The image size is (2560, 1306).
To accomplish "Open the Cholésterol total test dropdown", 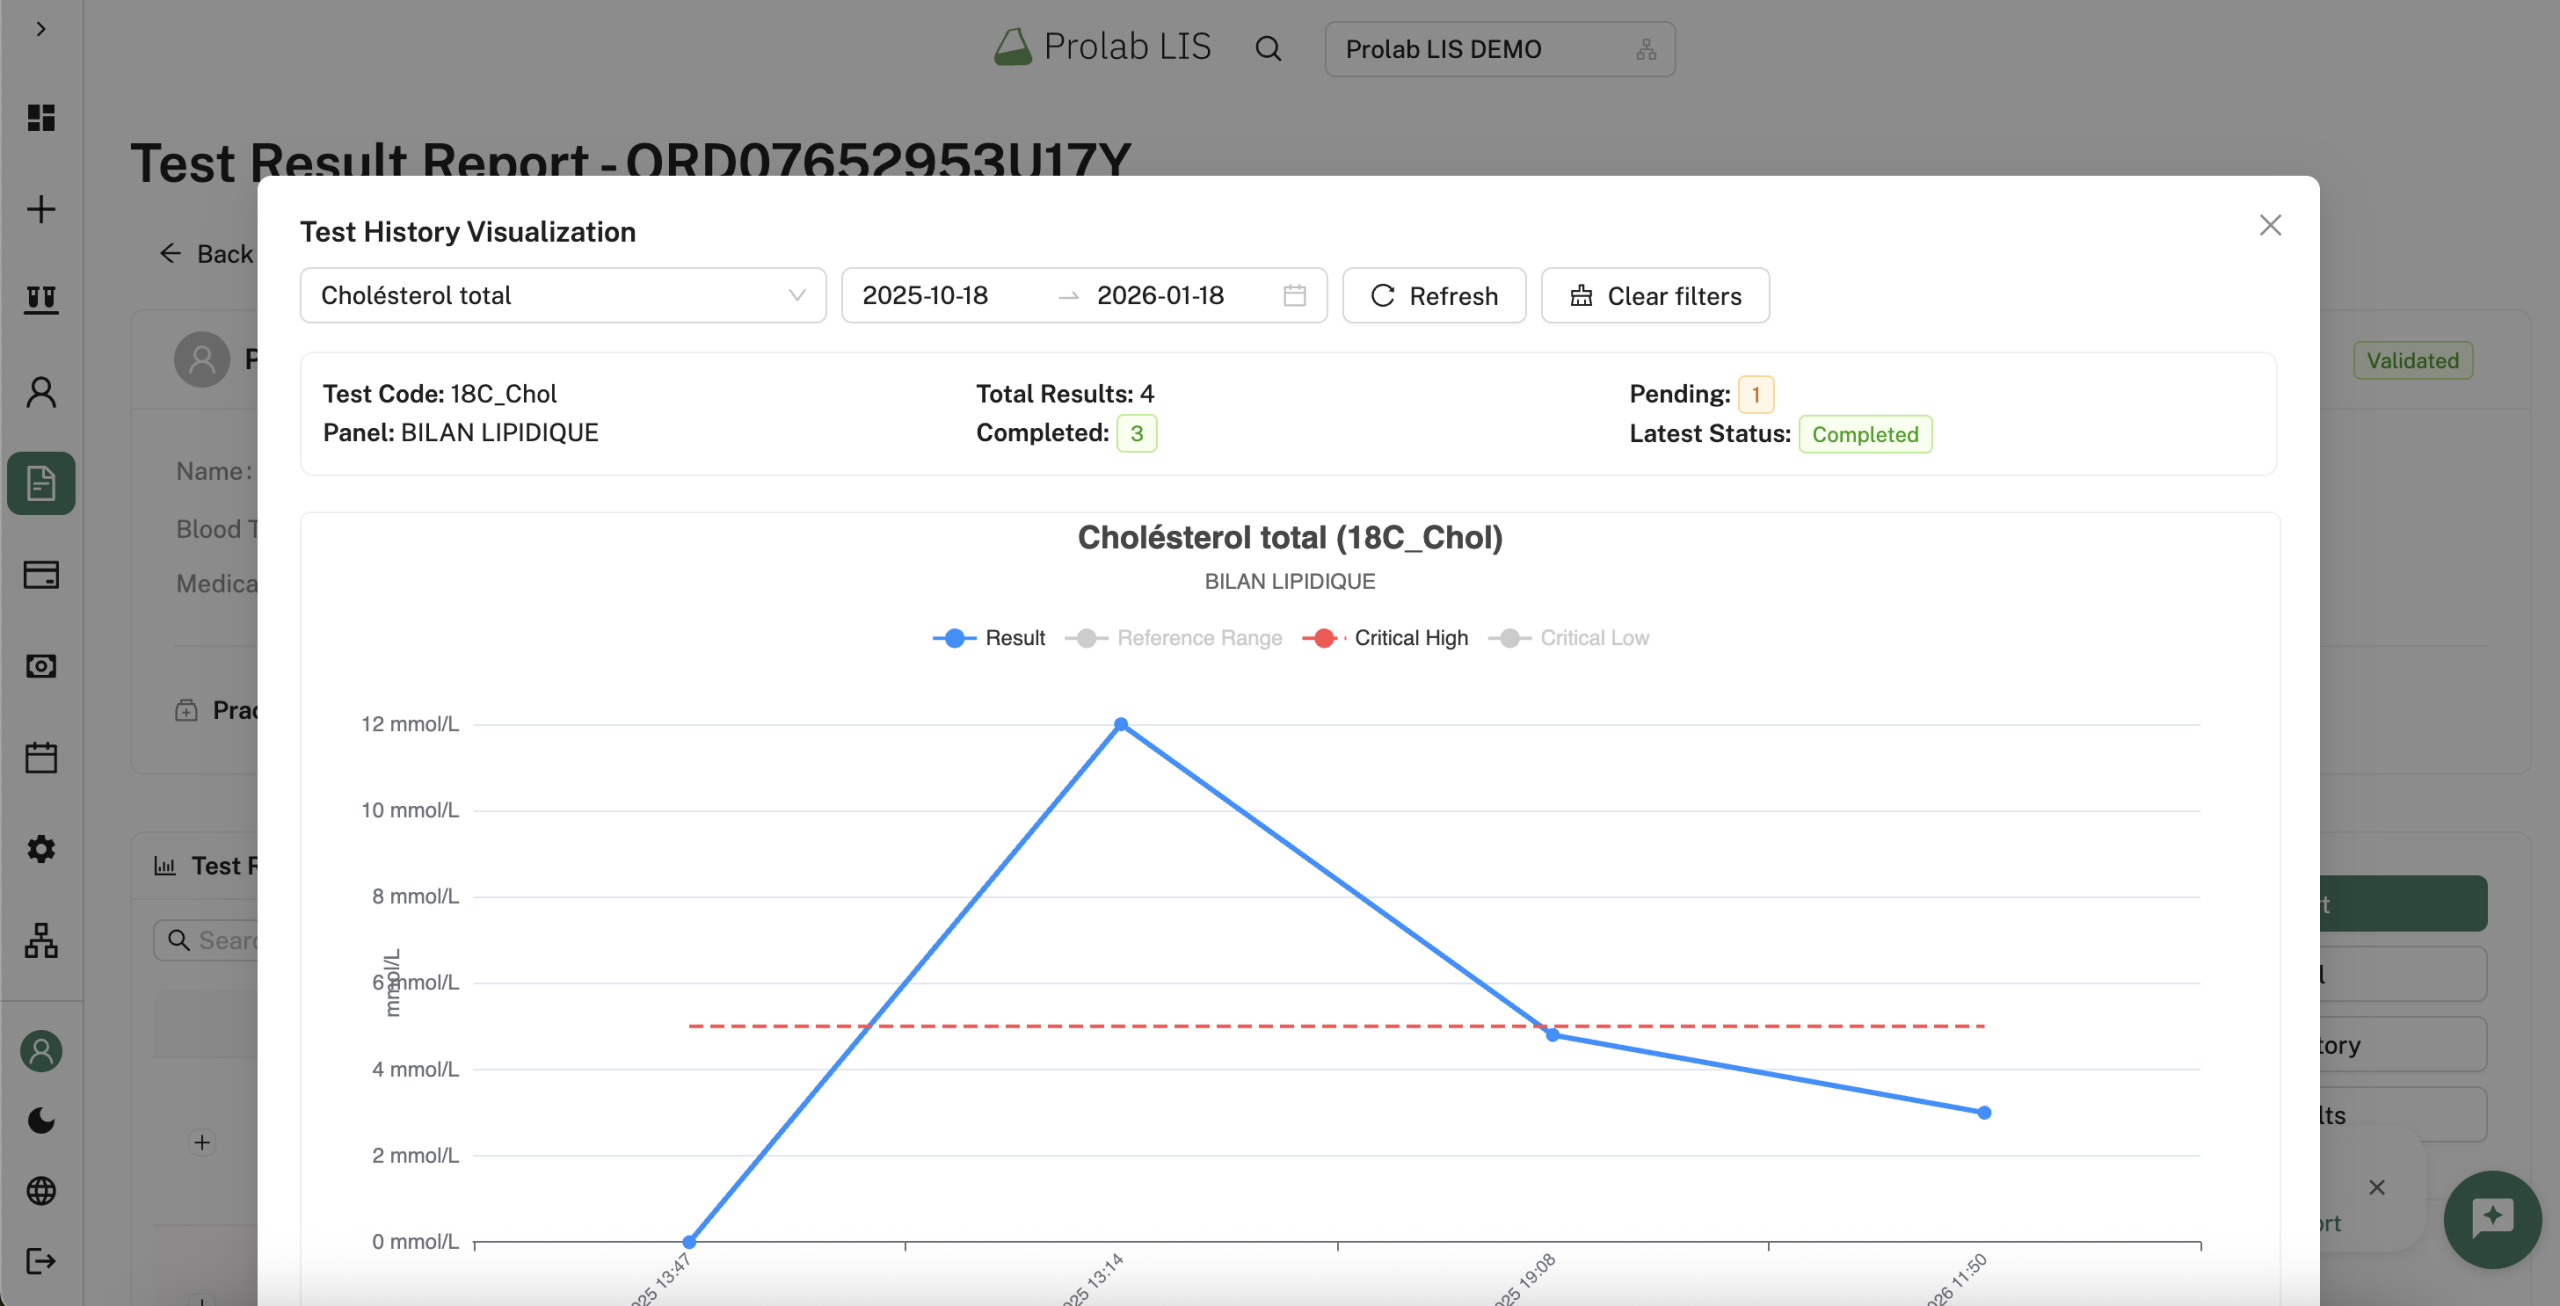I will point(562,295).
